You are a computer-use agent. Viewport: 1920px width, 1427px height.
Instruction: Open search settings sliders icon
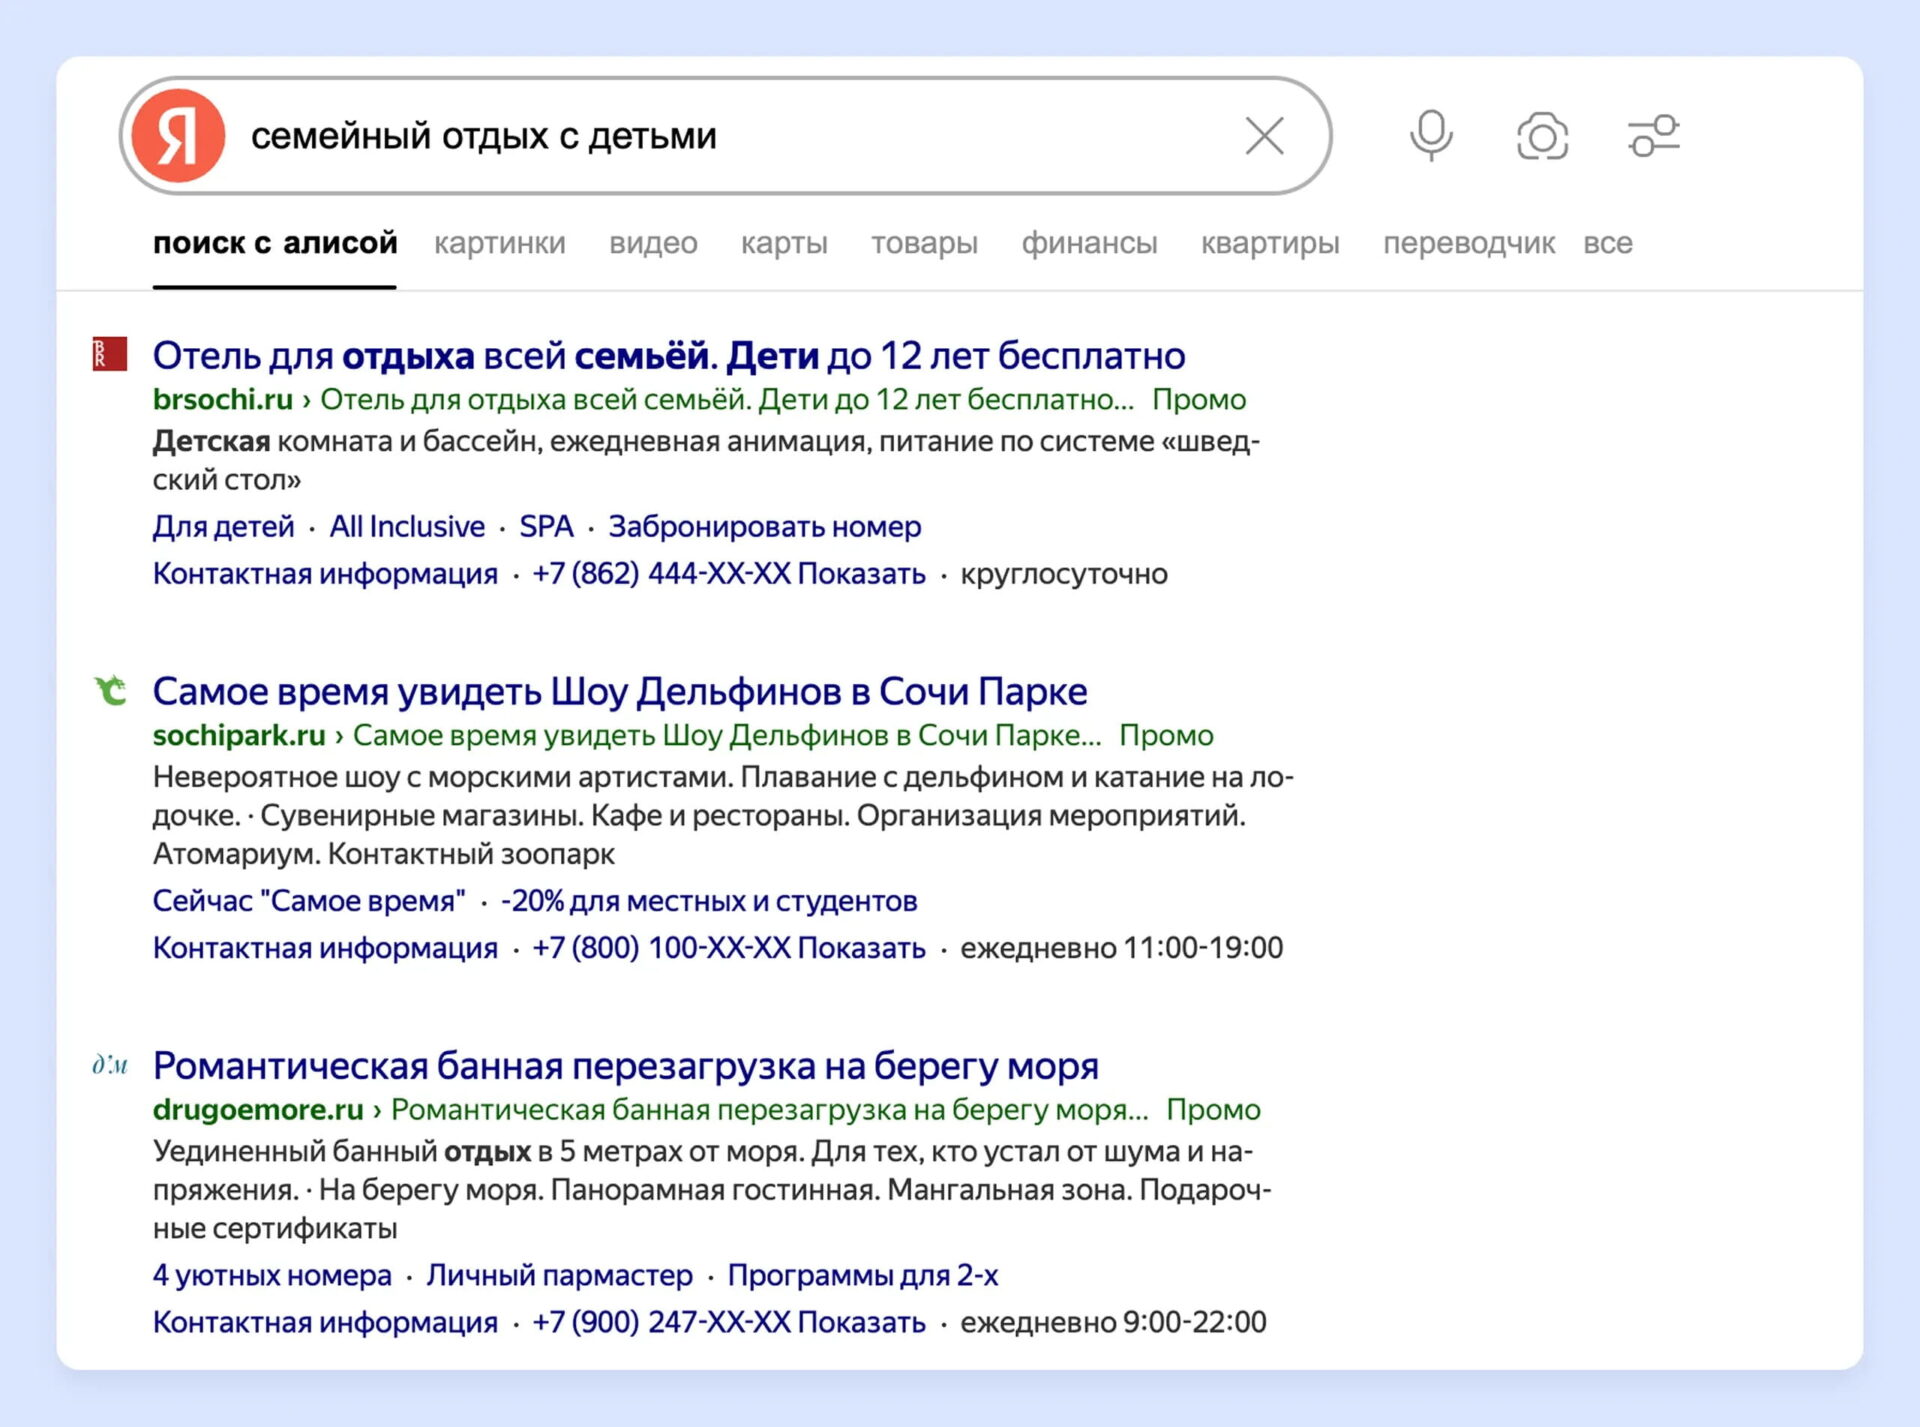(x=1653, y=136)
